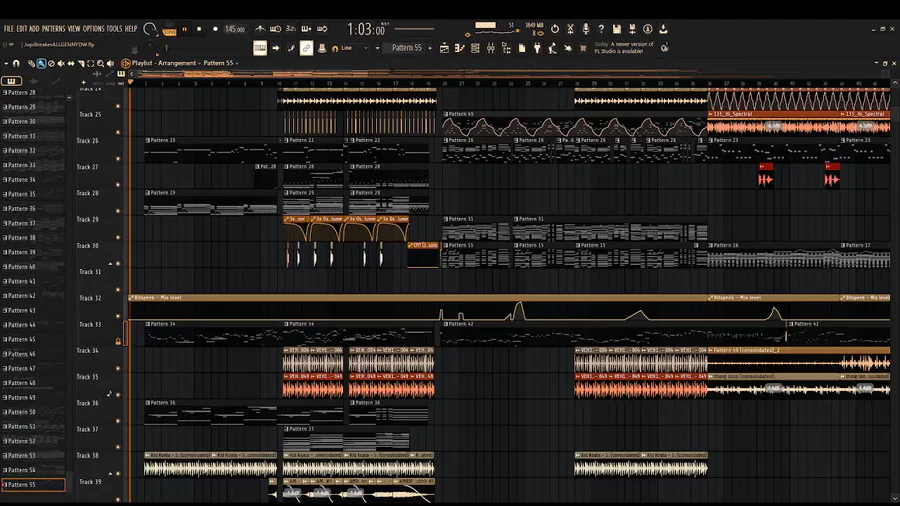Open the global snap Line dropdown
900x506 pixels.
click(x=352, y=48)
